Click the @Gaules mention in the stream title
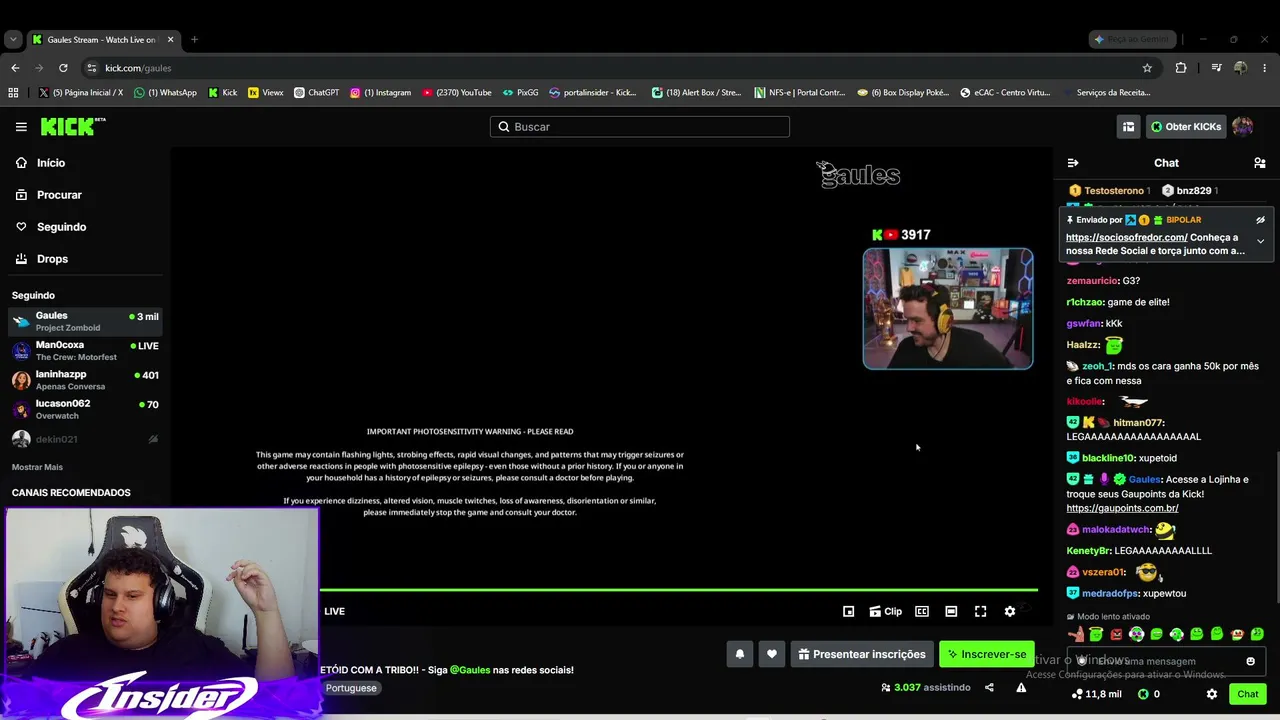This screenshot has height=720, width=1280. 470,670
